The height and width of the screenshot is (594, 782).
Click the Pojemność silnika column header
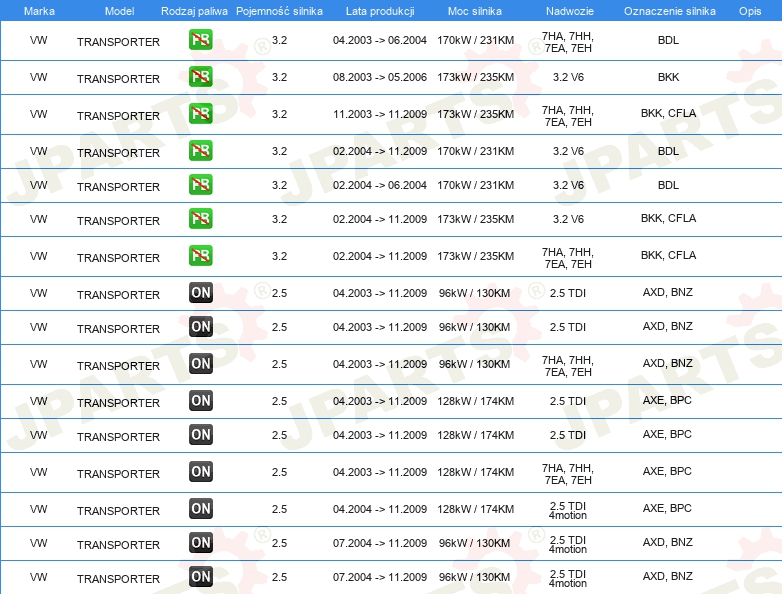pyautogui.click(x=279, y=10)
